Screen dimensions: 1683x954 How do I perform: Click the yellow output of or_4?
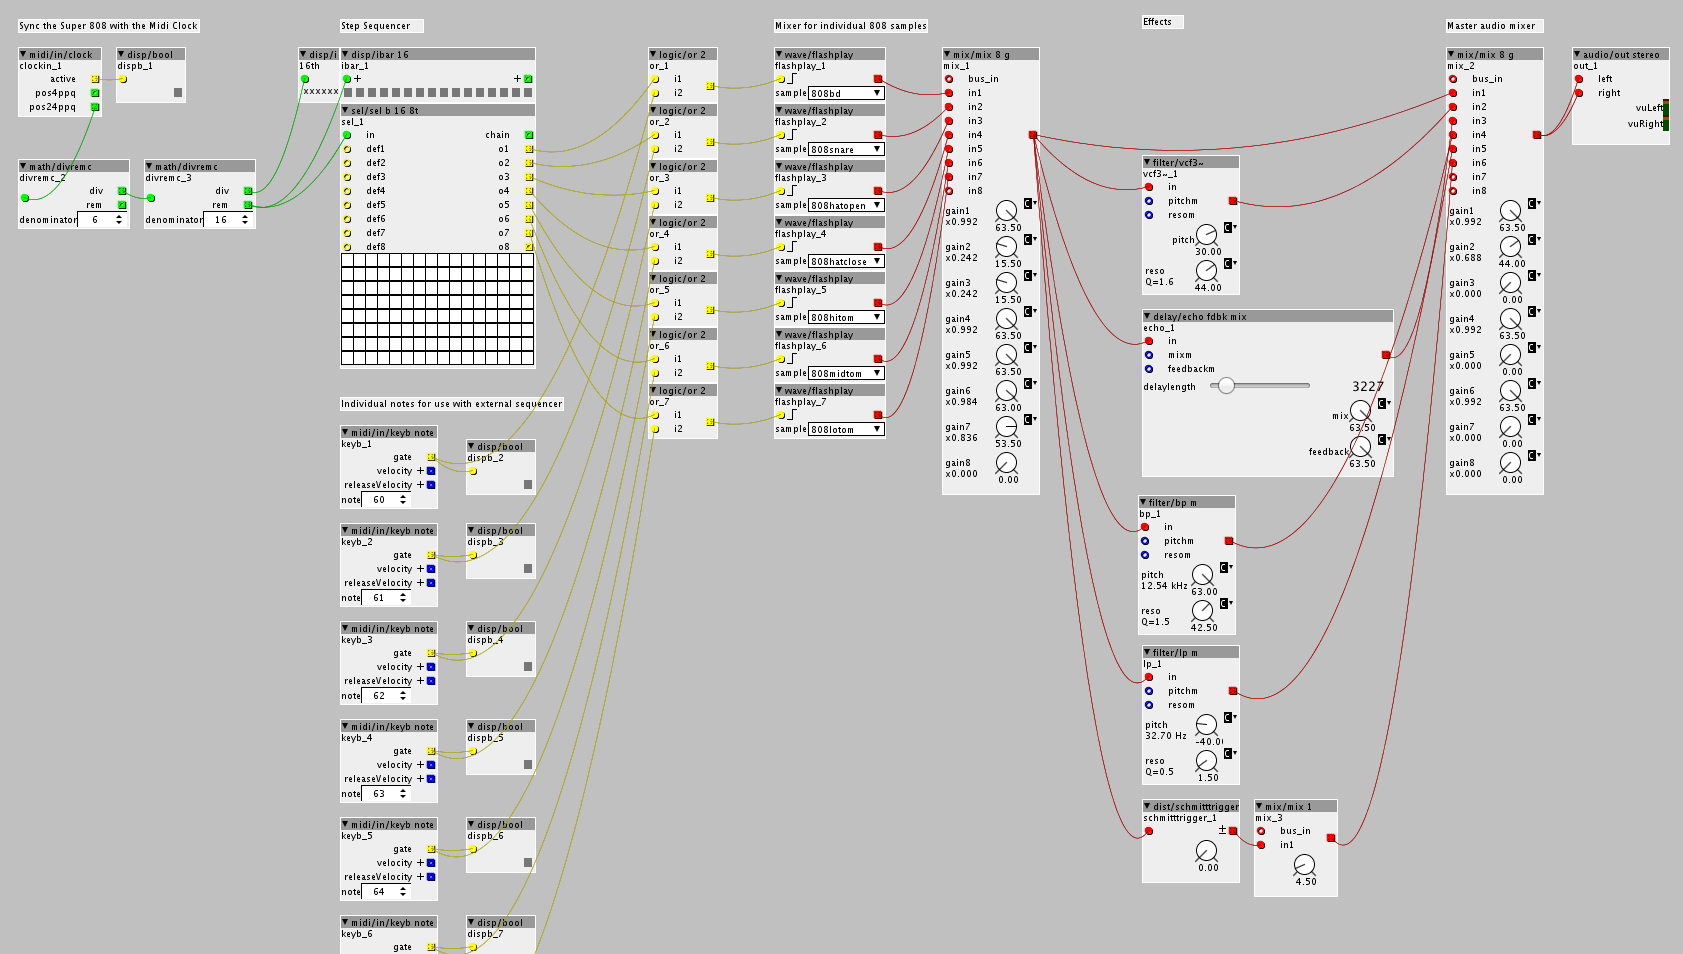pyautogui.click(x=711, y=254)
